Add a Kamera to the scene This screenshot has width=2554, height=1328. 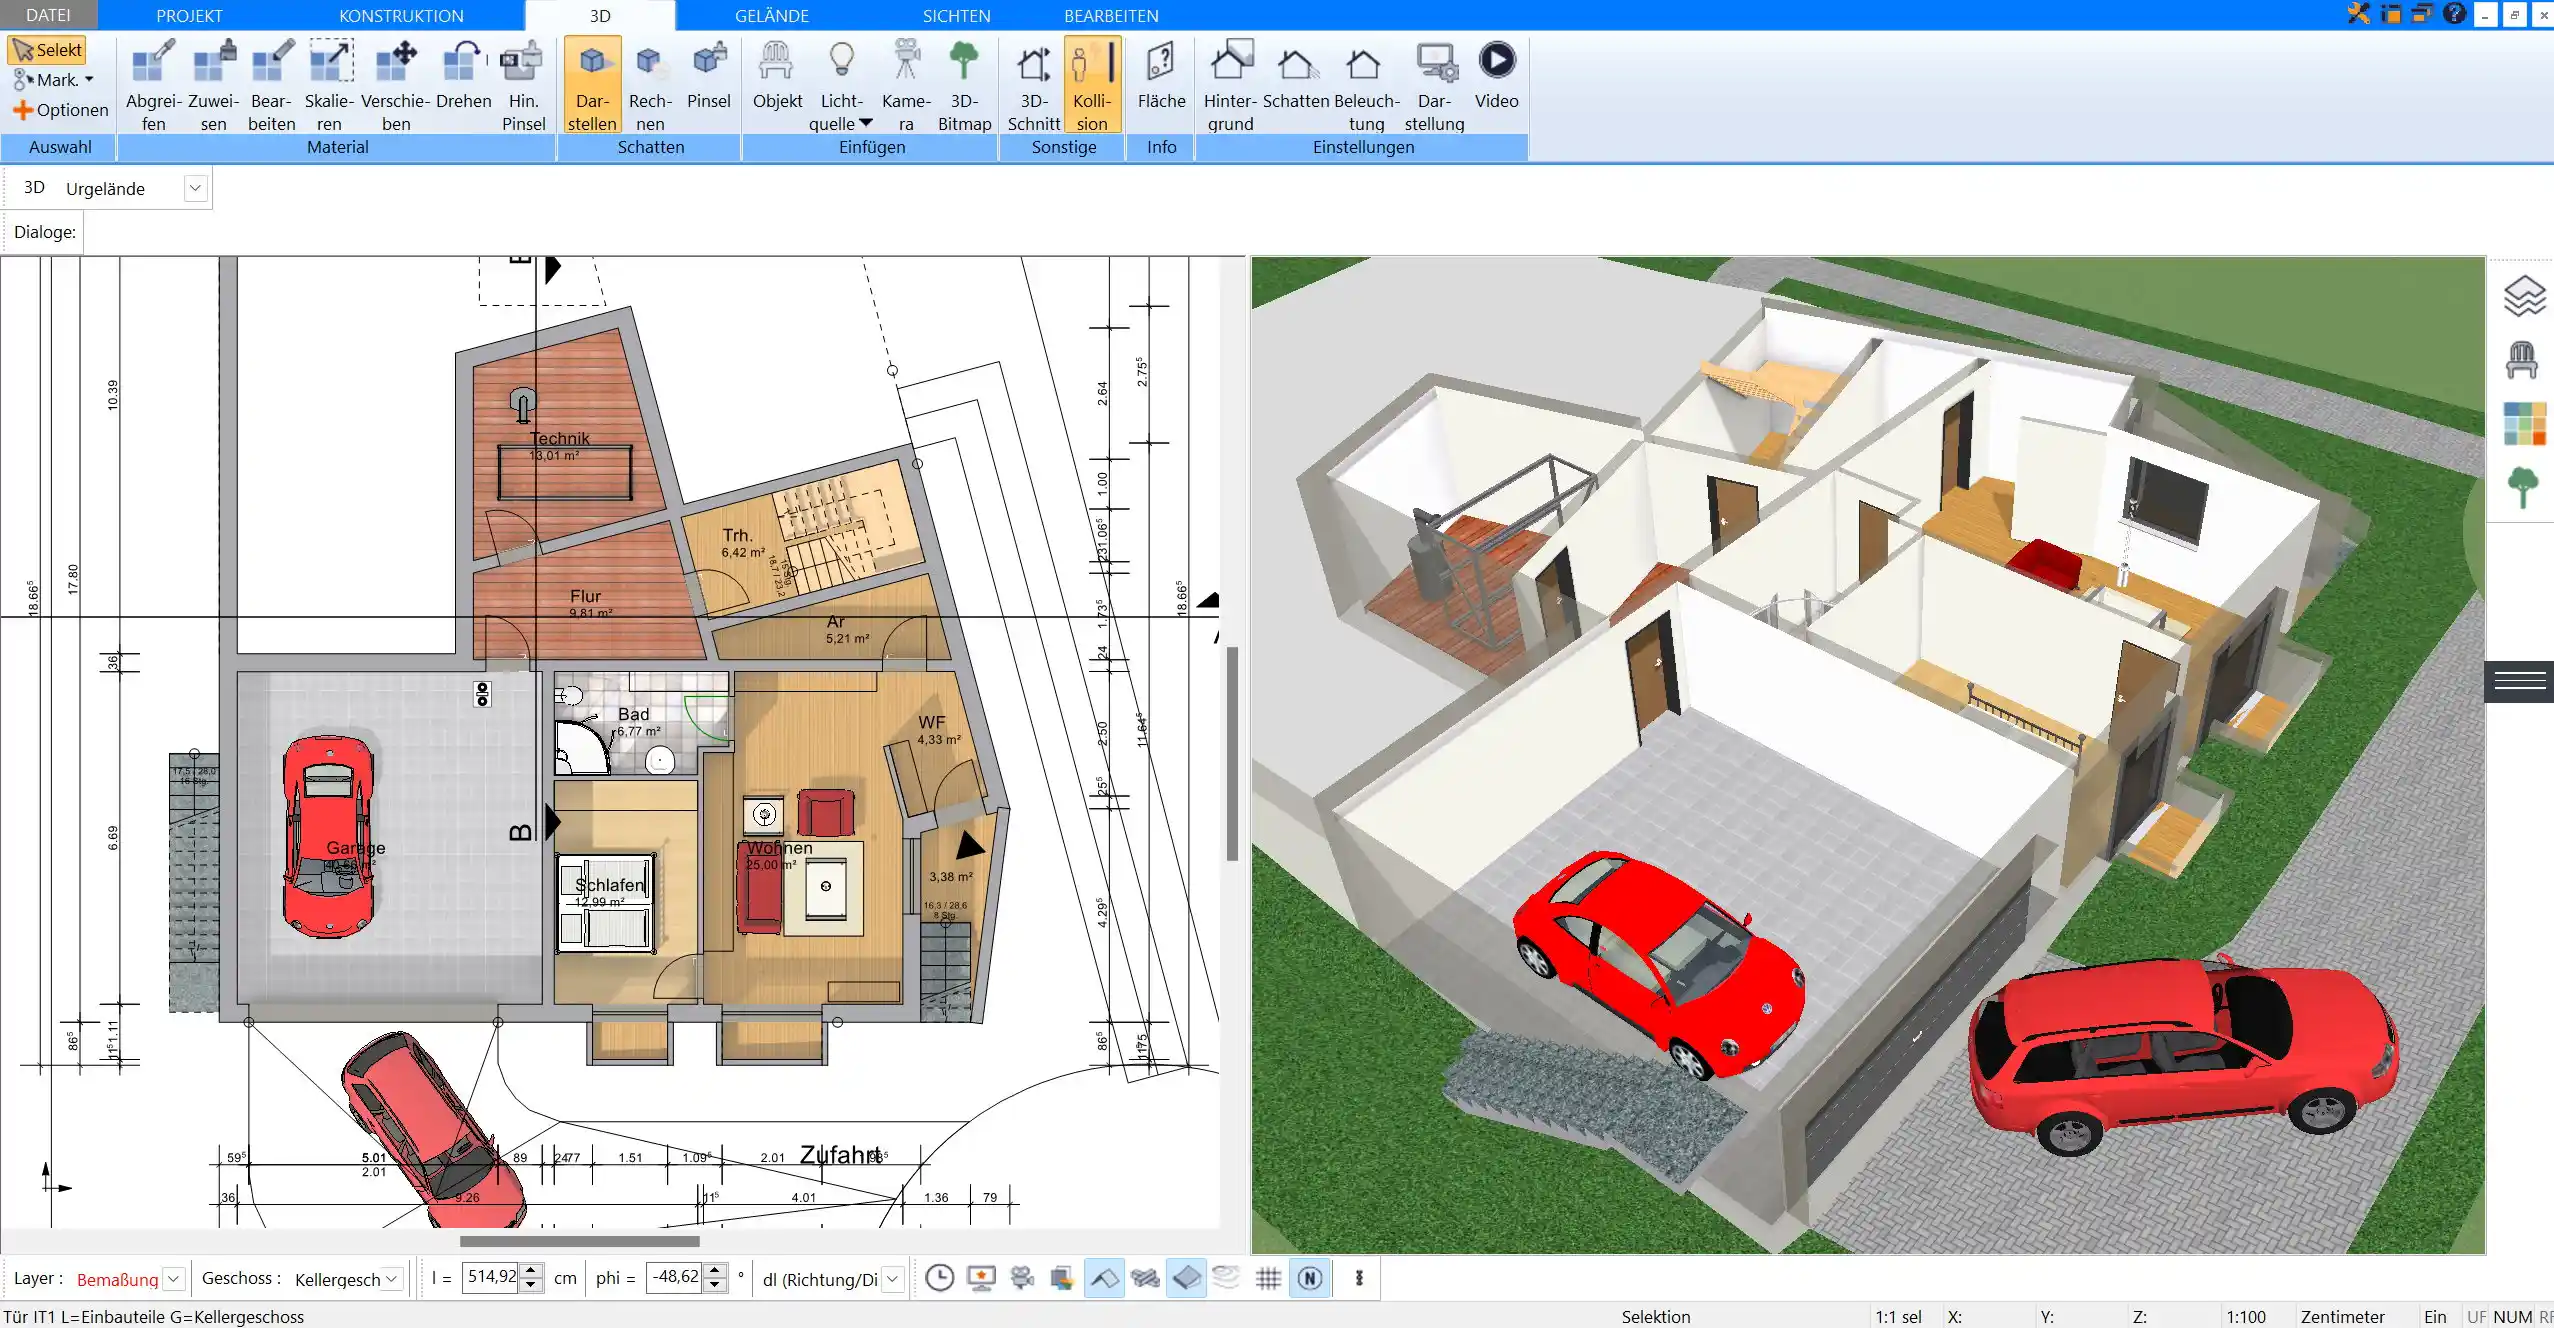(x=906, y=85)
